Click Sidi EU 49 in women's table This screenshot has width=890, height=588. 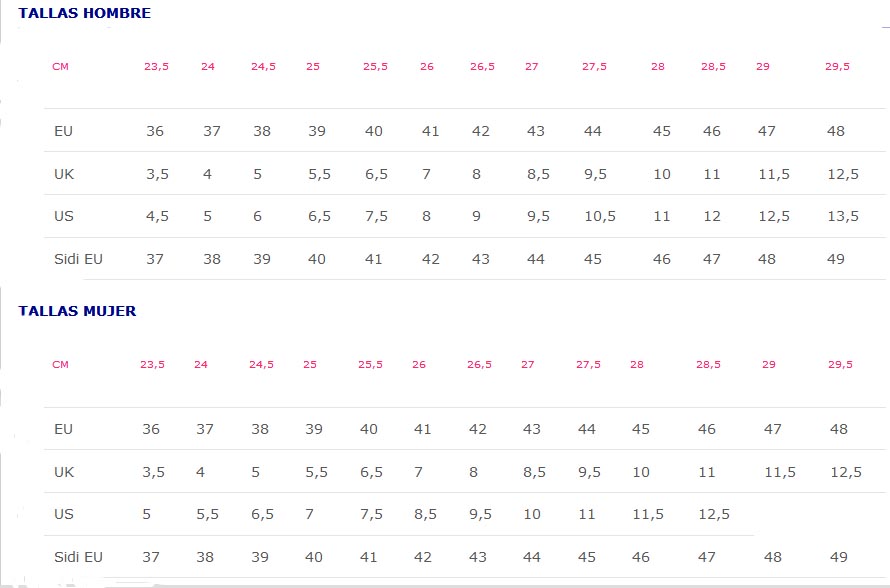(838, 557)
